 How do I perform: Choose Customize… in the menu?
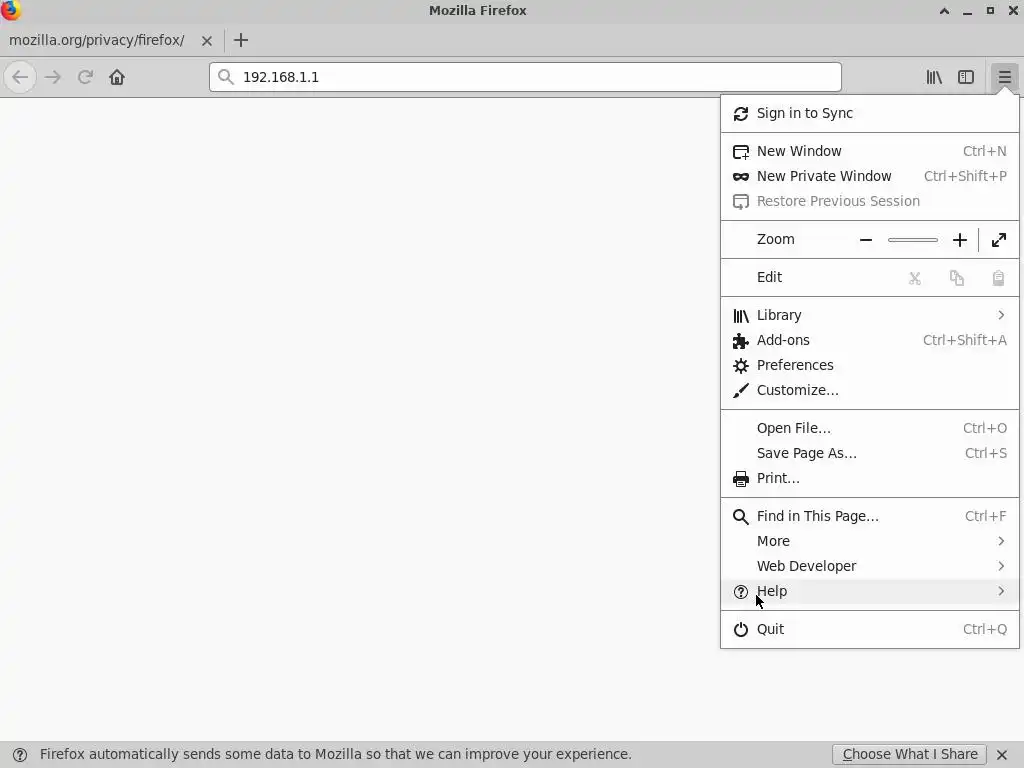pos(869,391)
